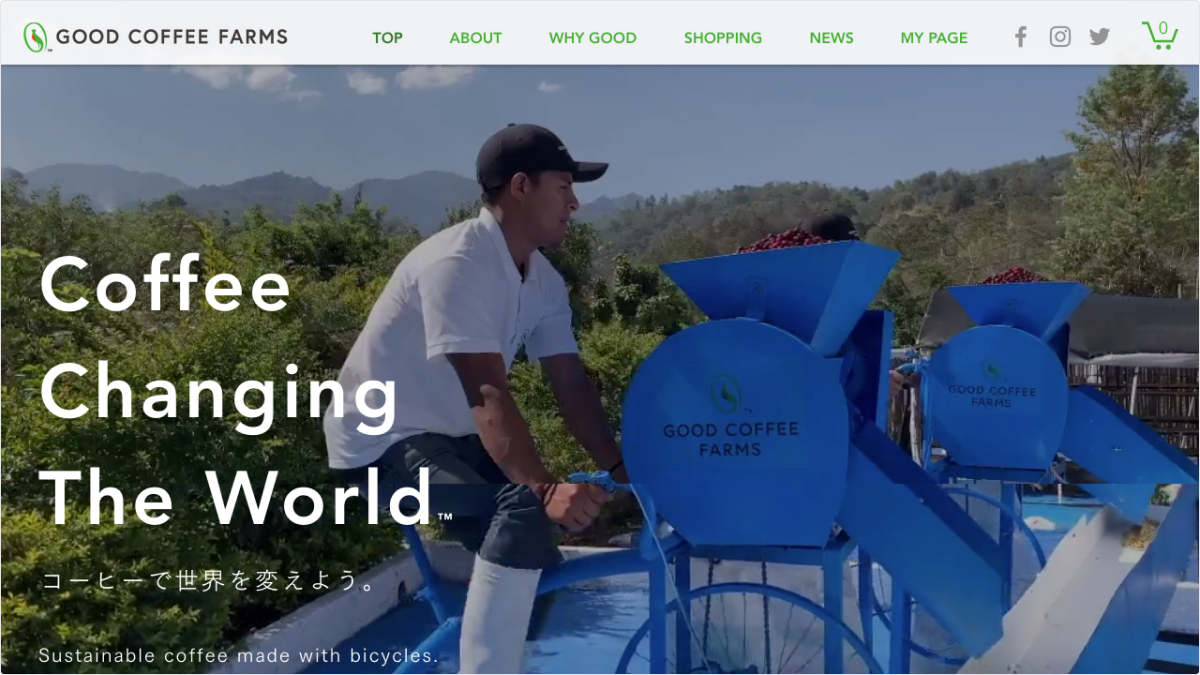
Task: Click the Japanese tagline under the headline
Action: click(209, 581)
